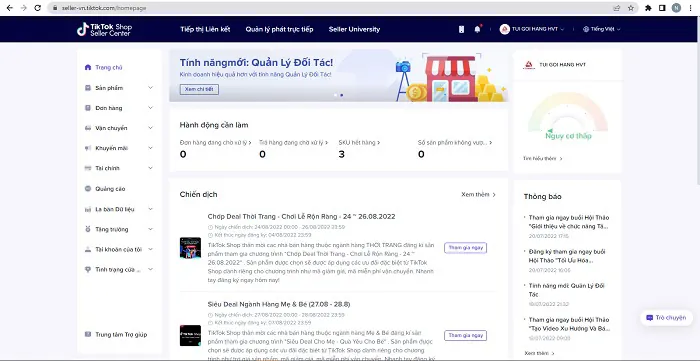
Task: Expand the Tăng trưởng sidebar chevron
Action: [x=150, y=229]
